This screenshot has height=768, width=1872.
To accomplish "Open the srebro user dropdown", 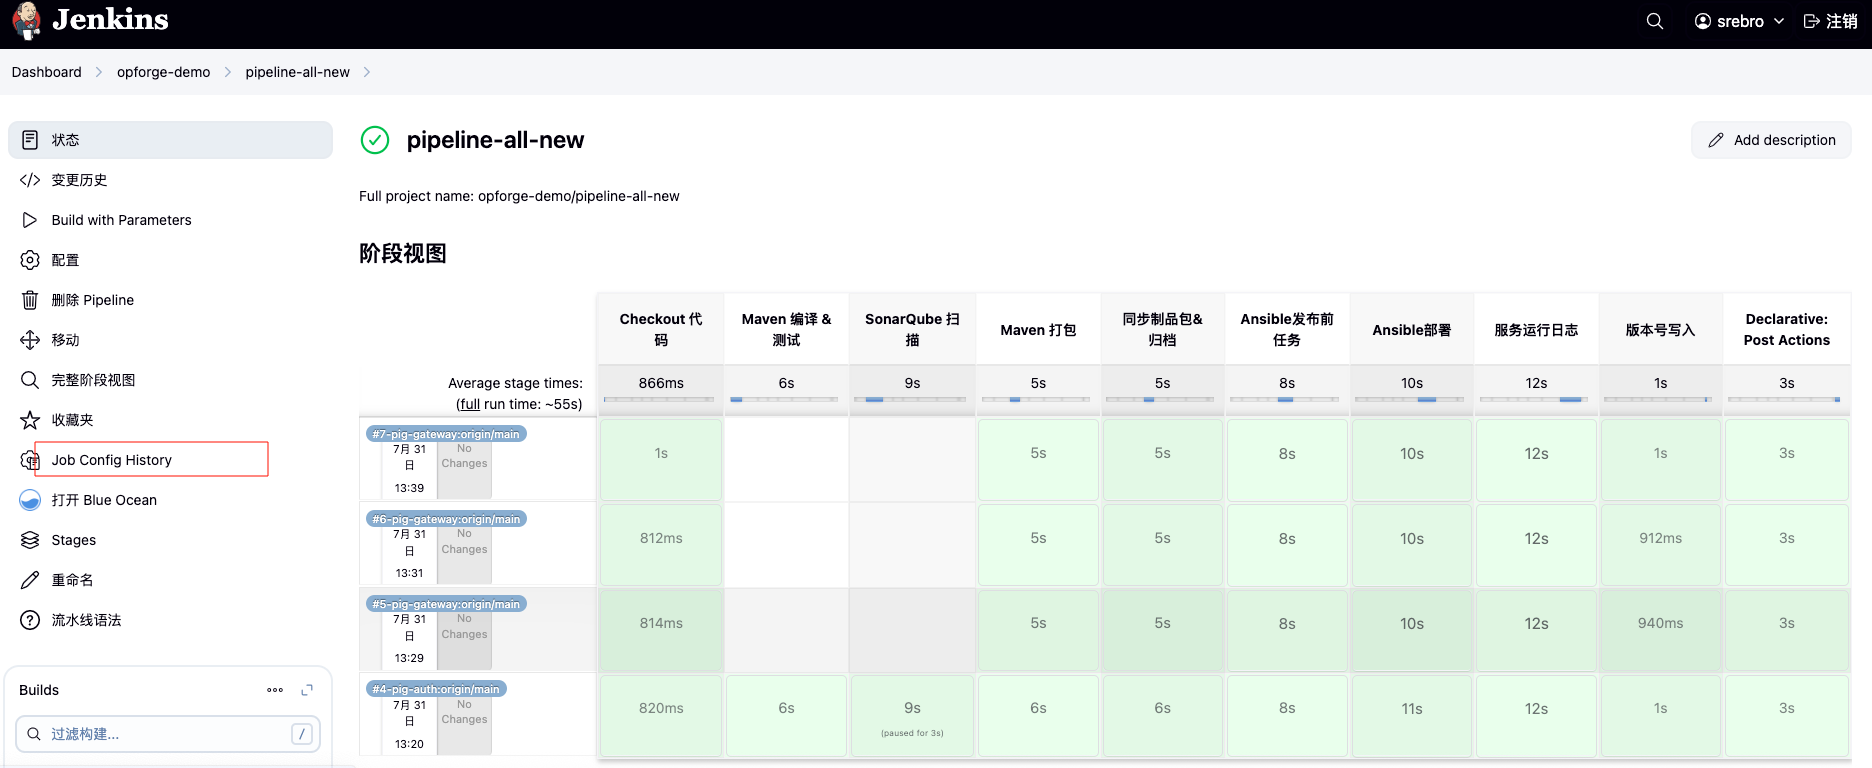I will point(1739,21).
